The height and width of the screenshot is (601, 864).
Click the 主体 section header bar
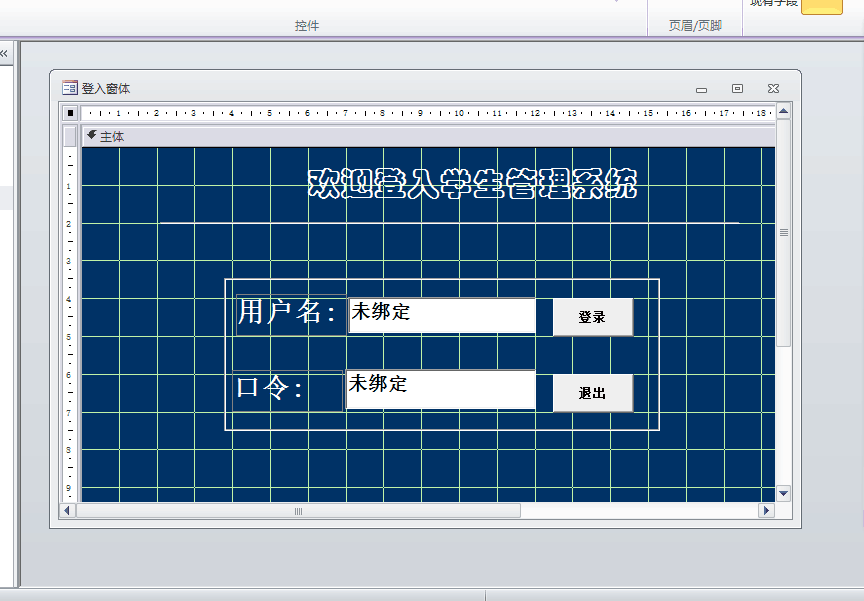(x=400, y=136)
